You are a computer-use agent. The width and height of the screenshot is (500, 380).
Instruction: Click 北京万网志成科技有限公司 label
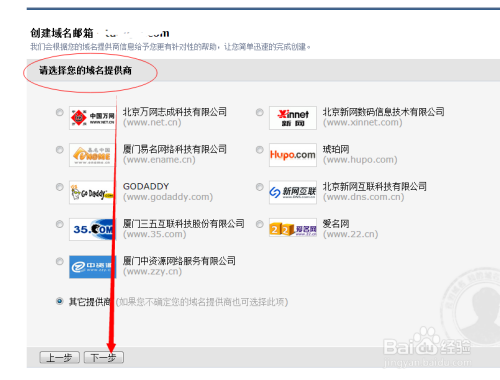pyautogui.click(x=175, y=112)
